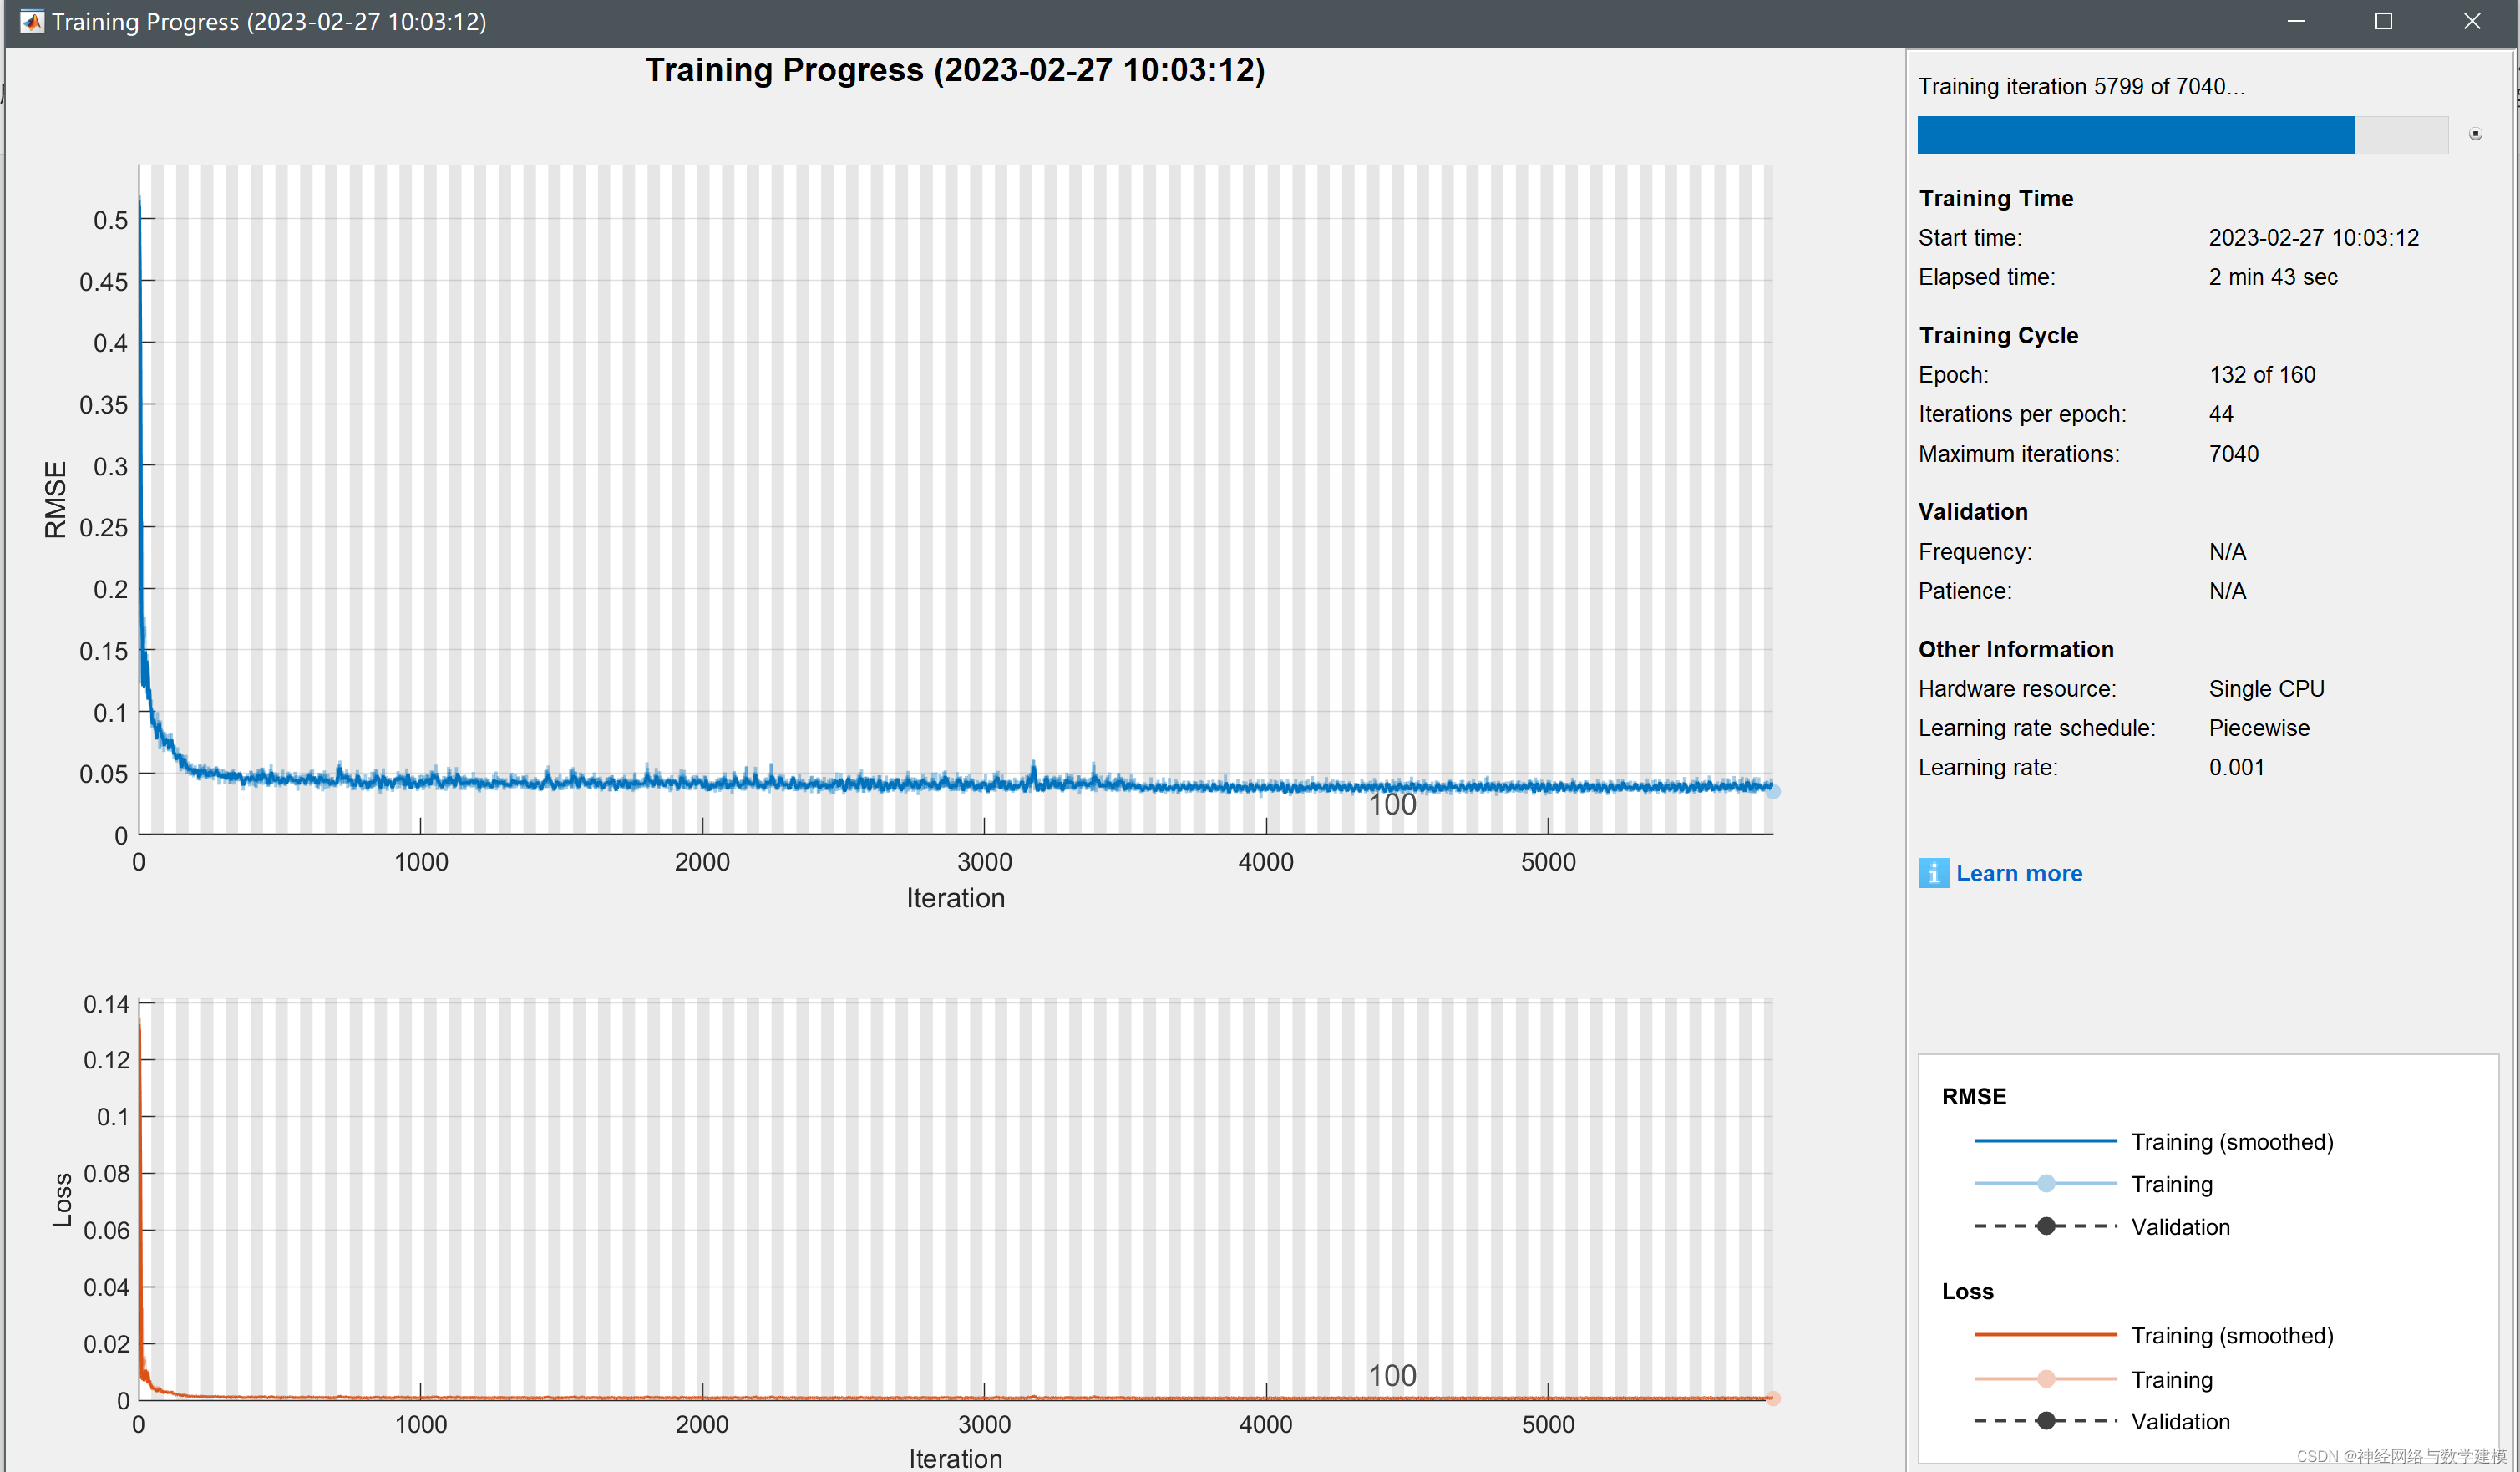Click the Loss Training (smoothed) legend line

point(2045,1335)
